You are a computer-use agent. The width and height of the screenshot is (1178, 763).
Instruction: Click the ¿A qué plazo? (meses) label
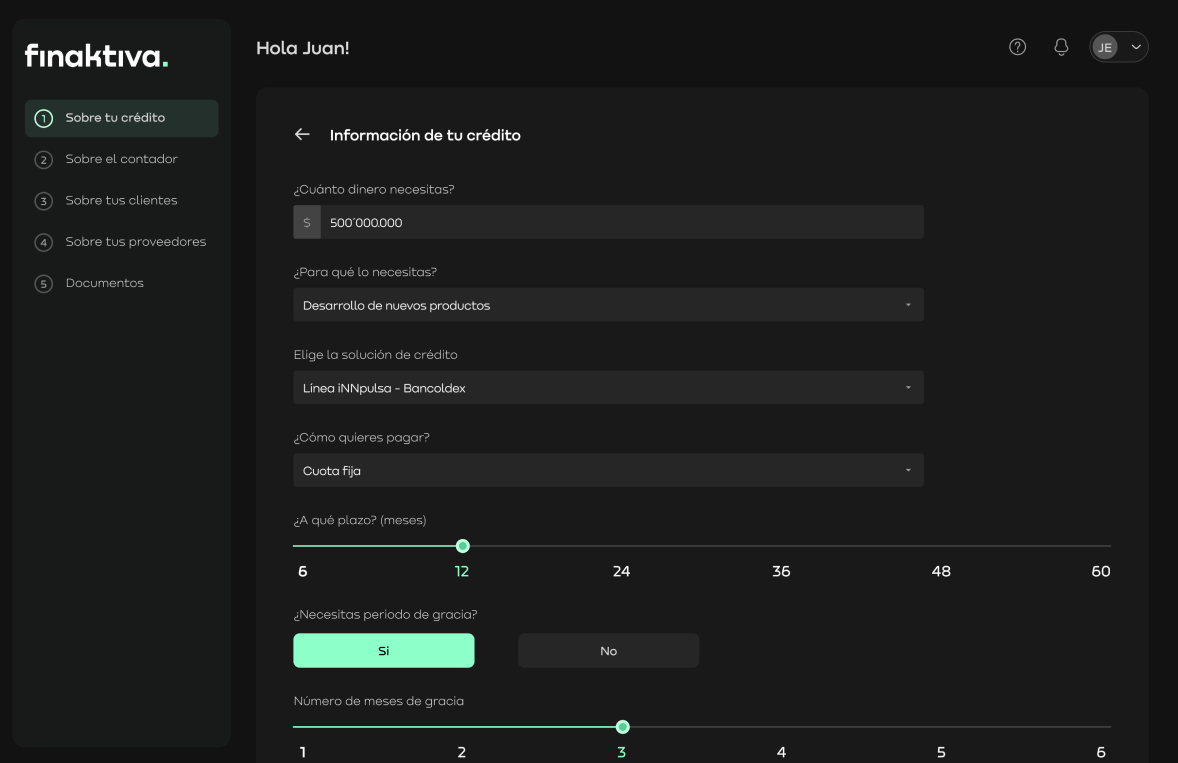coord(360,520)
